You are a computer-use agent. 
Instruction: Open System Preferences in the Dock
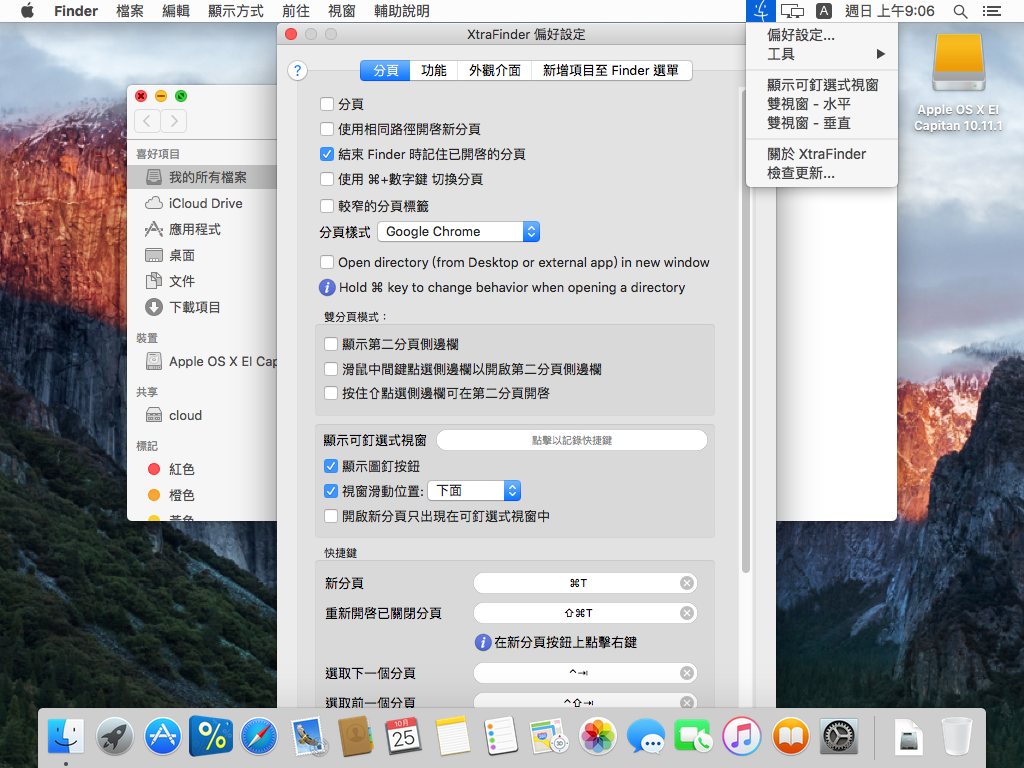pos(839,736)
